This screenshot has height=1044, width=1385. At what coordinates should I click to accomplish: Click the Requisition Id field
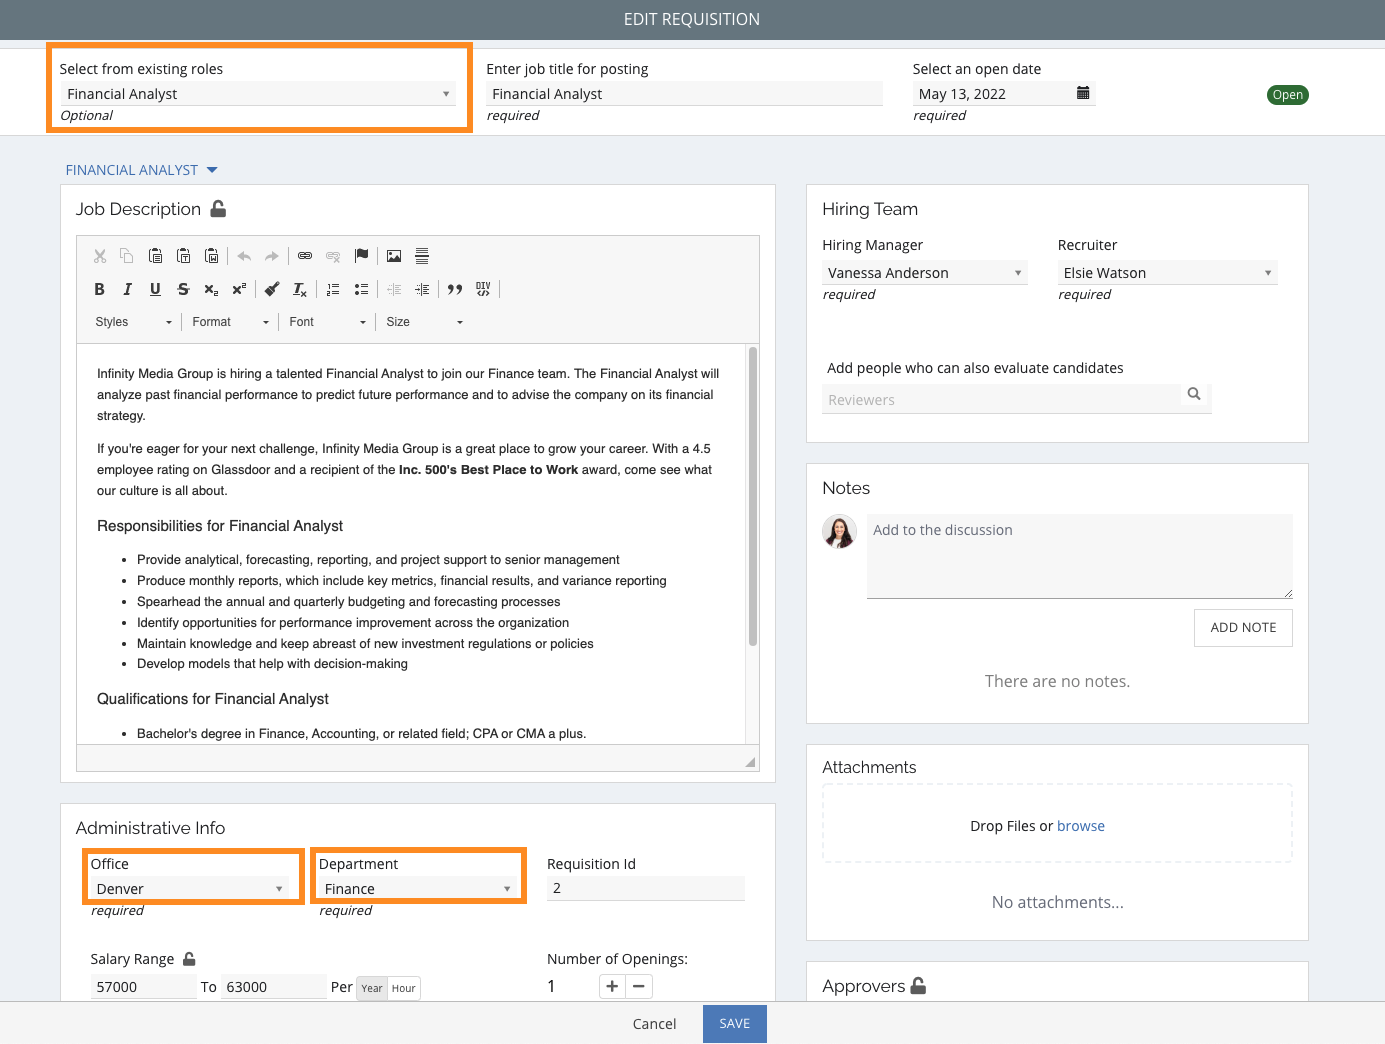[x=646, y=888]
